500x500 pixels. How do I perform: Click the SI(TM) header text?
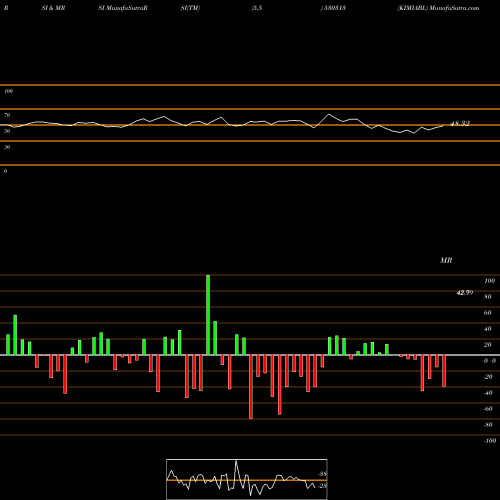190,8
